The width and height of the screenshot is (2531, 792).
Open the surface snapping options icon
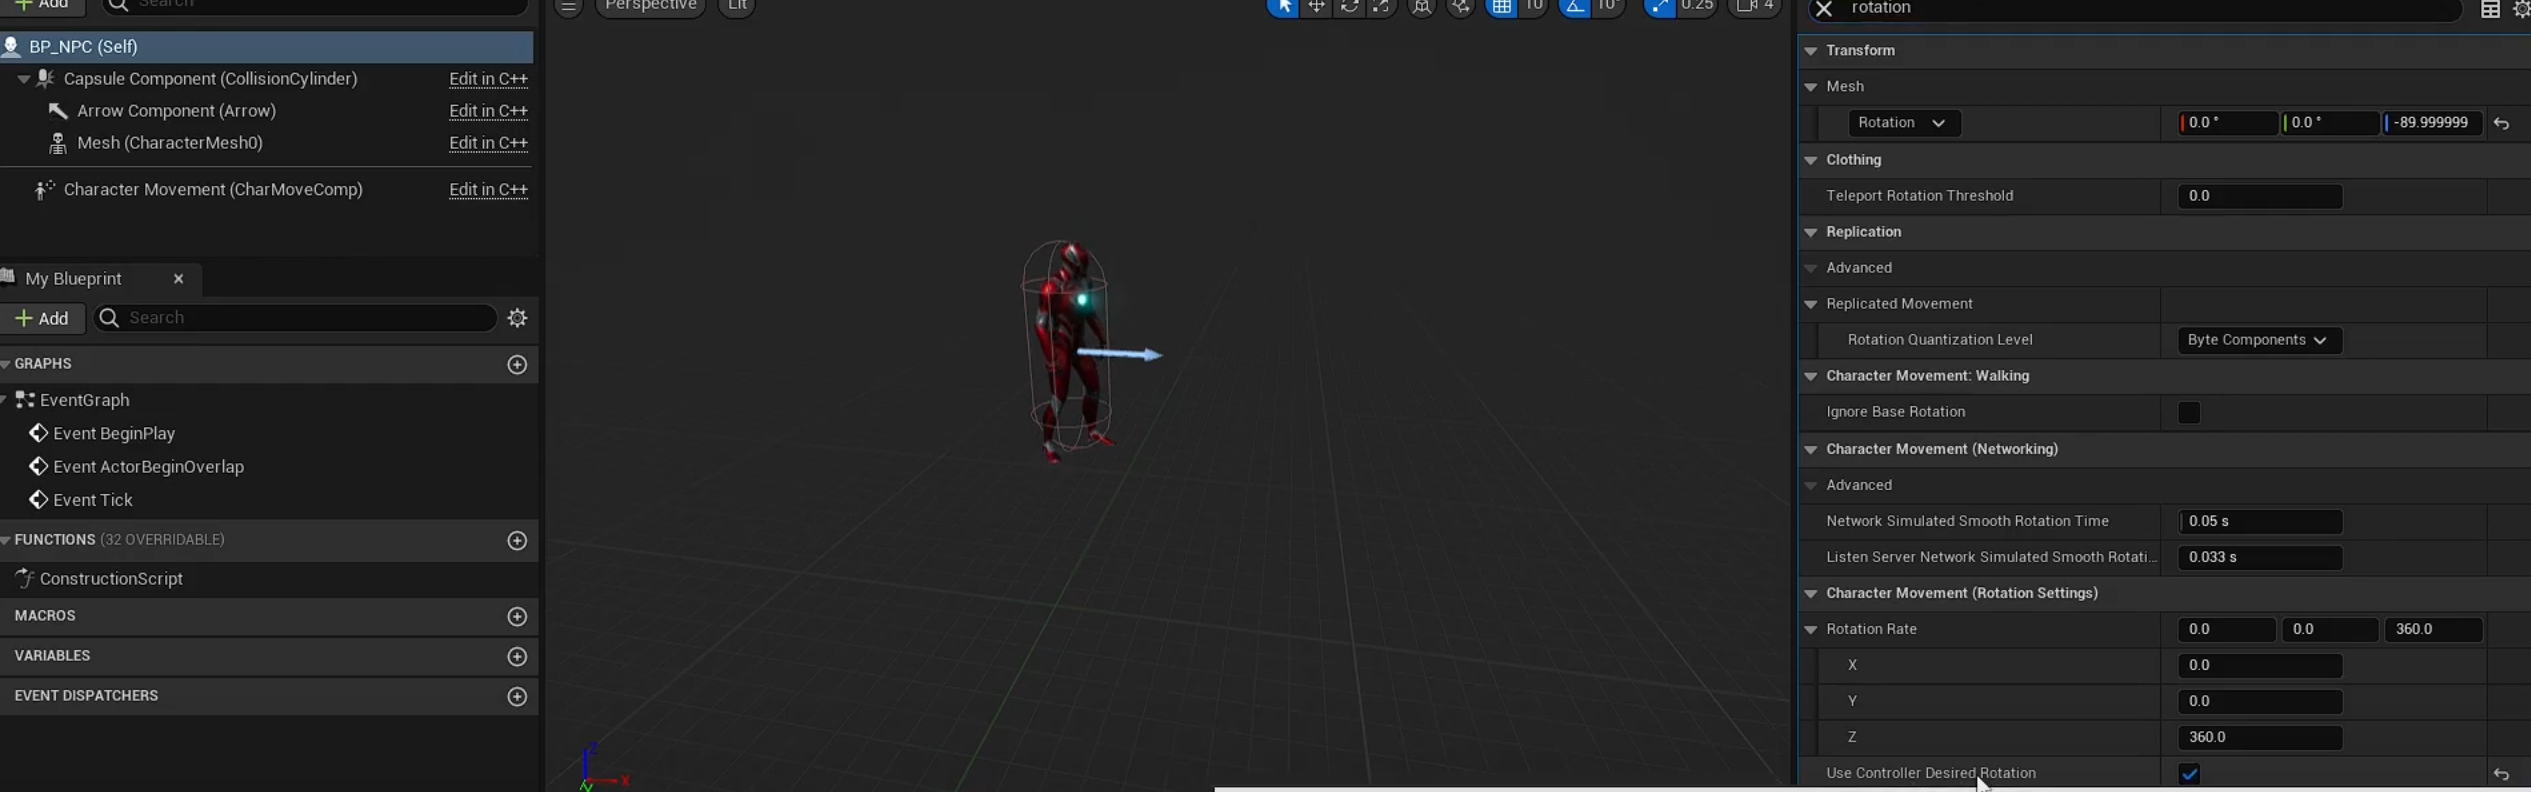[1461, 7]
